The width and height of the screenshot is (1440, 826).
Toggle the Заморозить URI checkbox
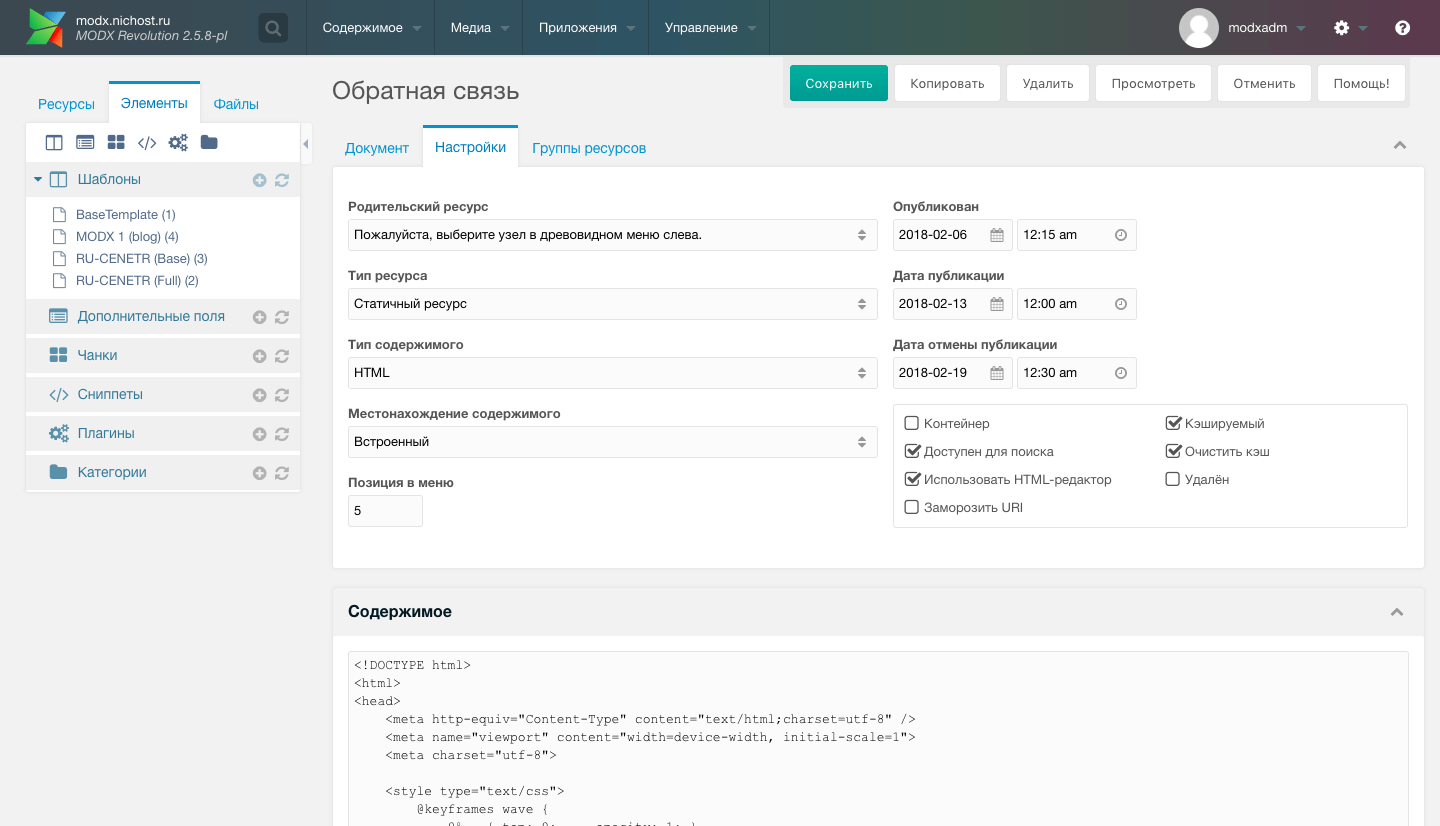coord(911,508)
